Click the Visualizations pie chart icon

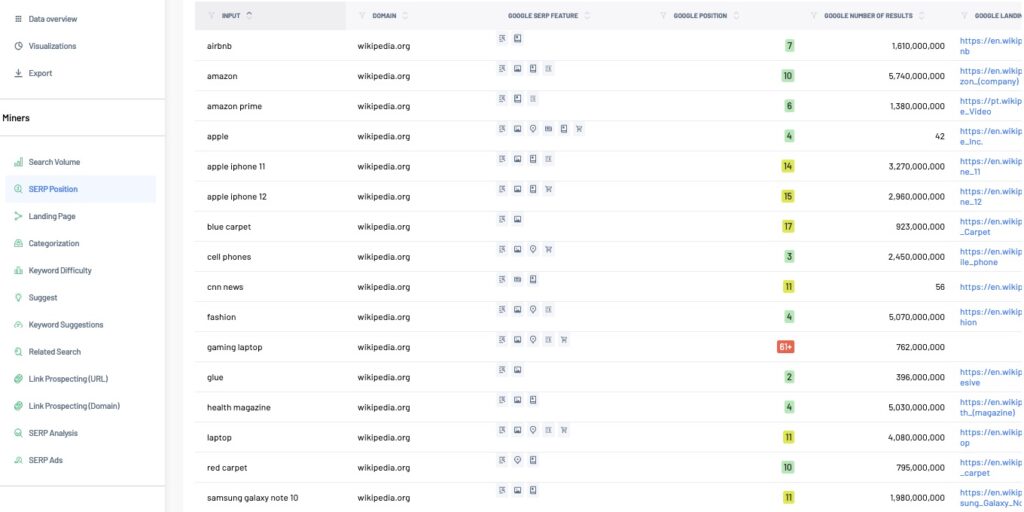click(18, 46)
